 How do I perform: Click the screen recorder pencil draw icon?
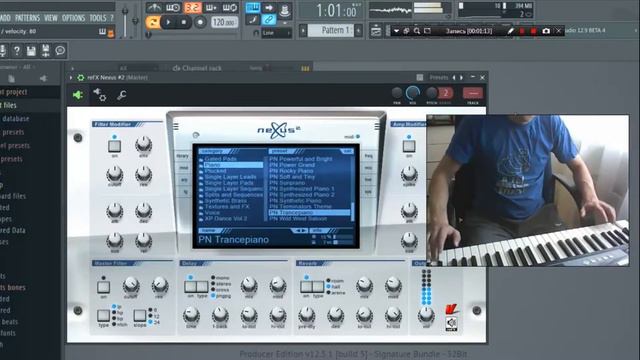point(510,31)
